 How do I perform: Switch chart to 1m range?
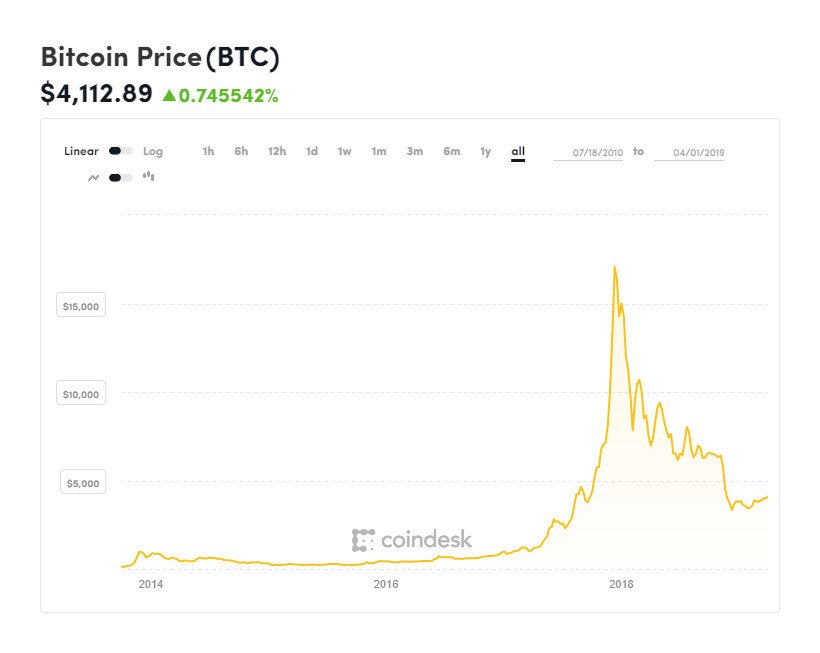tap(378, 151)
